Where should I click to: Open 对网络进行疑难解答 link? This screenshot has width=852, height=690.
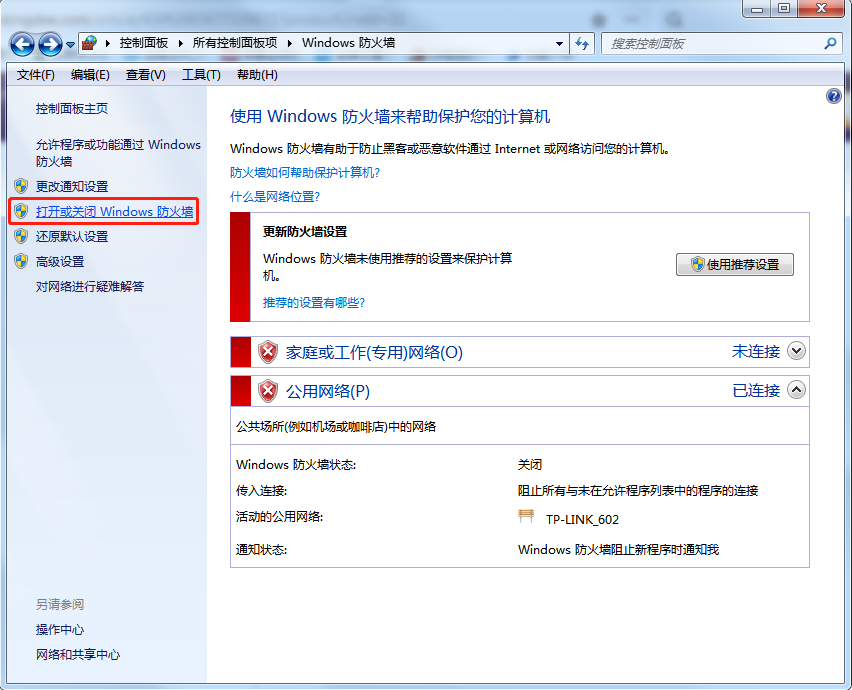pos(90,286)
